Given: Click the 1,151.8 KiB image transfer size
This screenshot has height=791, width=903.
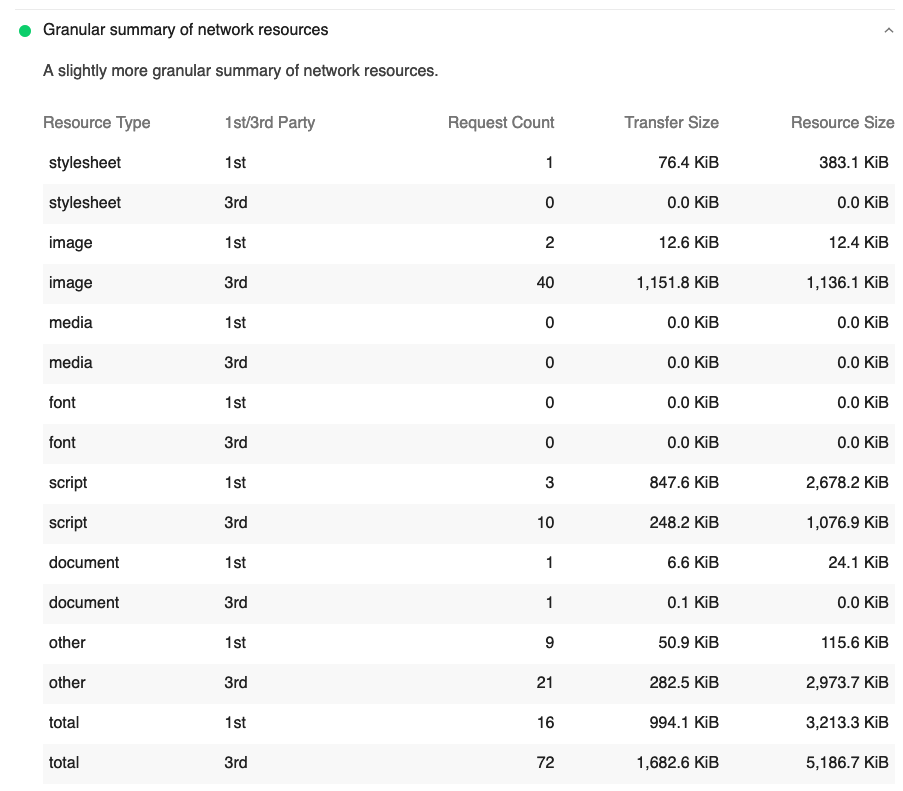Looking at the screenshot, I should [x=677, y=283].
